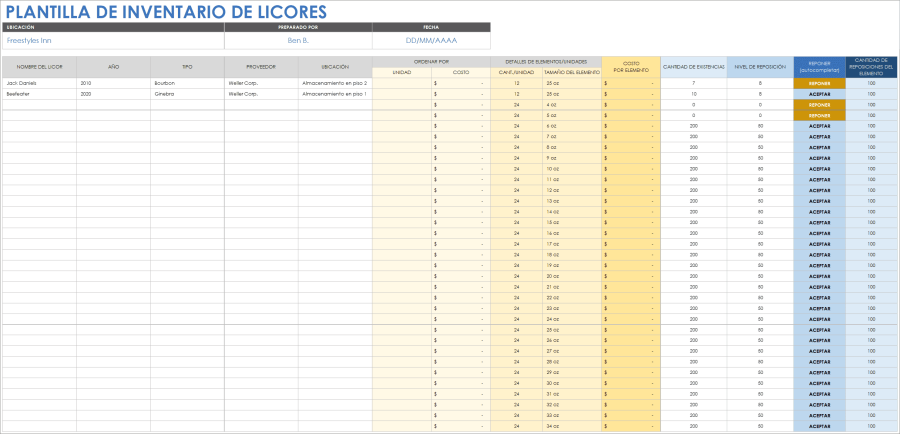This screenshot has width=900, height=434.
Task: Click ACEPTAR in the 34 oz row
Action: pos(820,427)
